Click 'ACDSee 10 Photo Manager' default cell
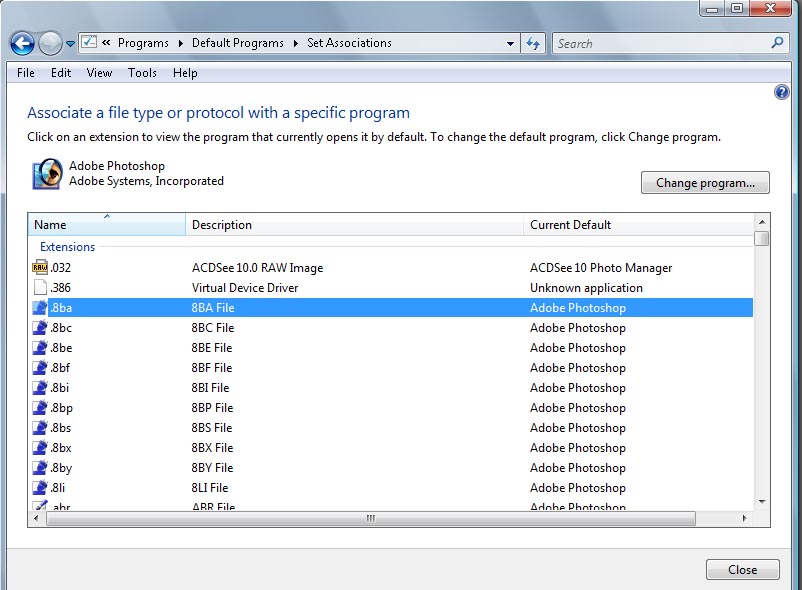The image size is (802, 590). tap(601, 267)
